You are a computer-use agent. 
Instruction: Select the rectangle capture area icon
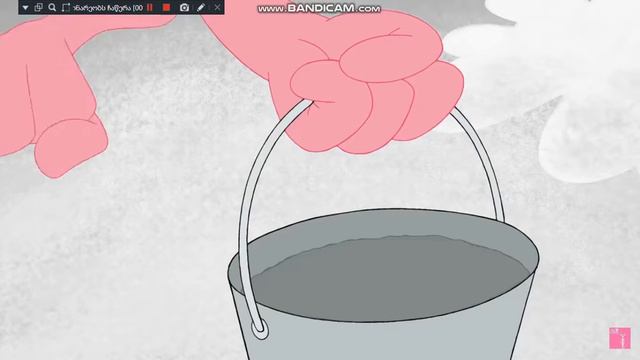click(x=66, y=7)
